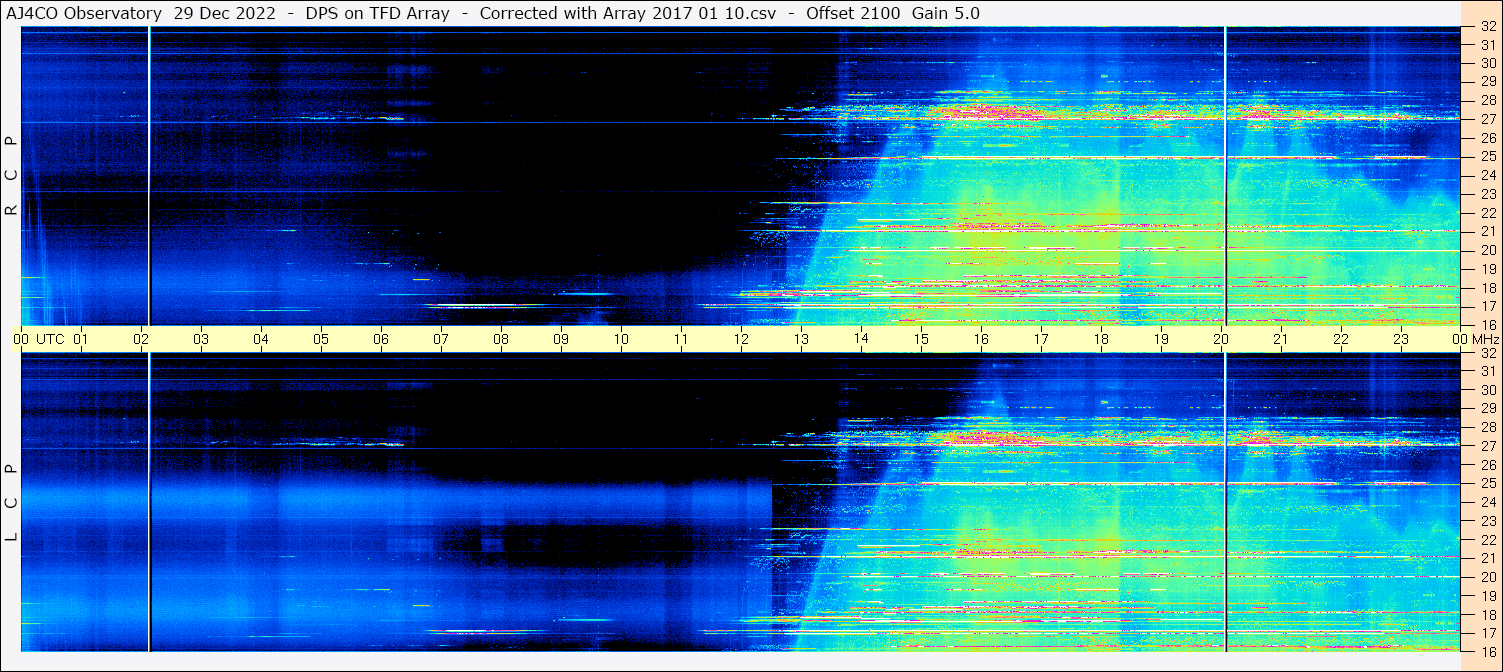The height and width of the screenshot is (672, 1503).
Task: Click the 10 hour tick on UTC axis
Action: point(621,339)
